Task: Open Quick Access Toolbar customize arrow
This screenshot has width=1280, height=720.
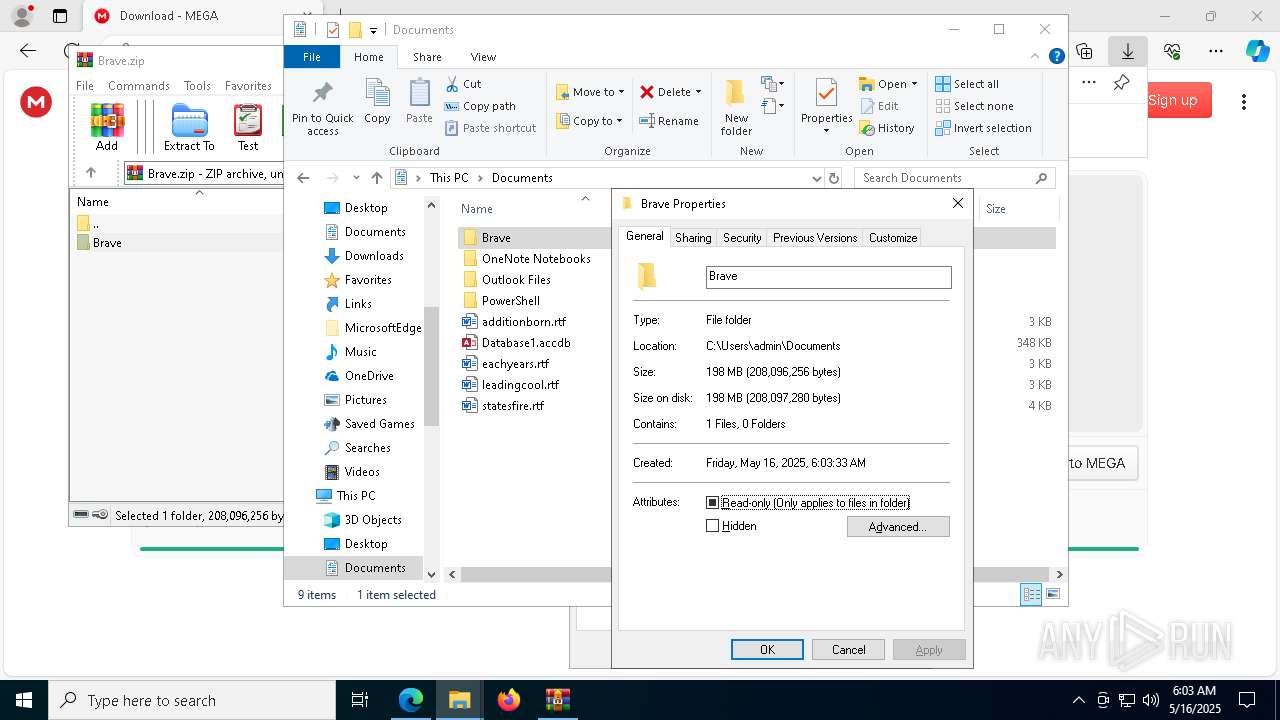Action: point(373,31)
